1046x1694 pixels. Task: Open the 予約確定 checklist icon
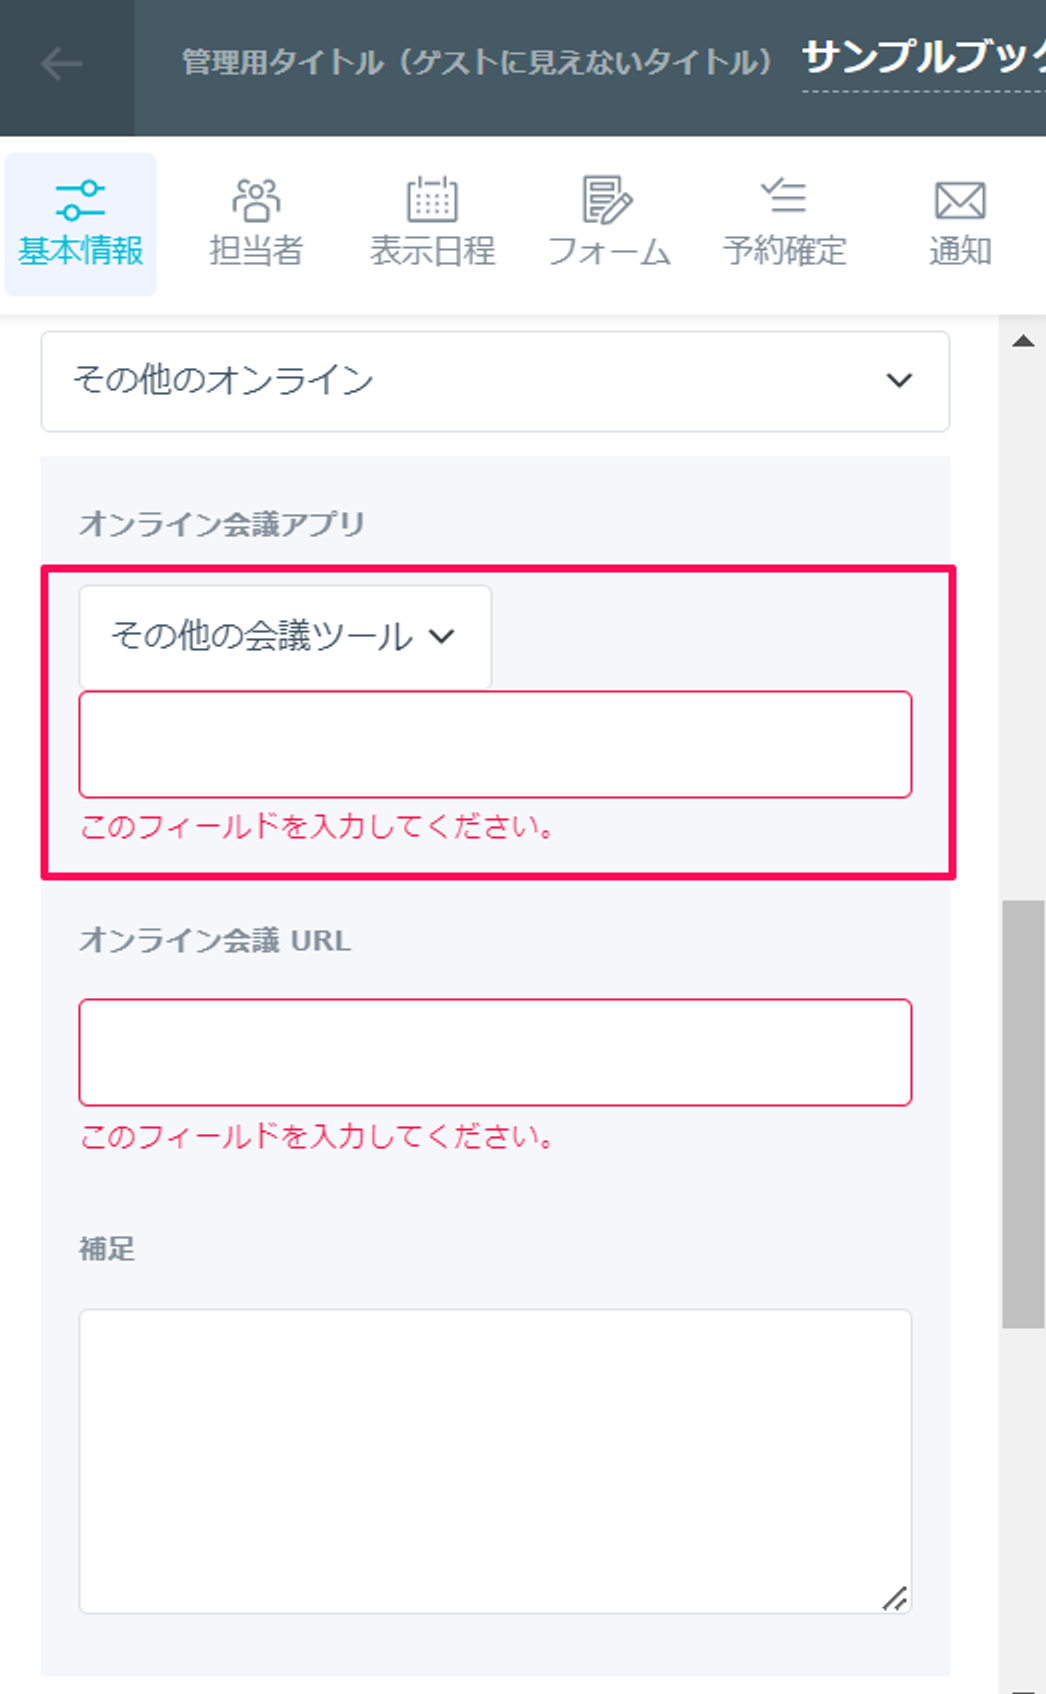pyautogui.click(x=784, y=196)
